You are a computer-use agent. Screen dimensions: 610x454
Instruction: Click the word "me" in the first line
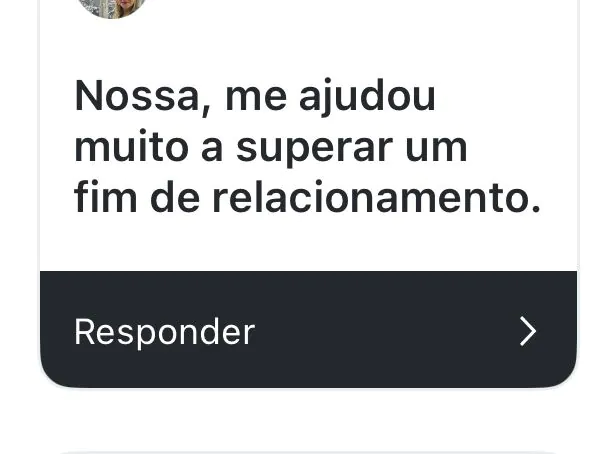pos(245,98)
